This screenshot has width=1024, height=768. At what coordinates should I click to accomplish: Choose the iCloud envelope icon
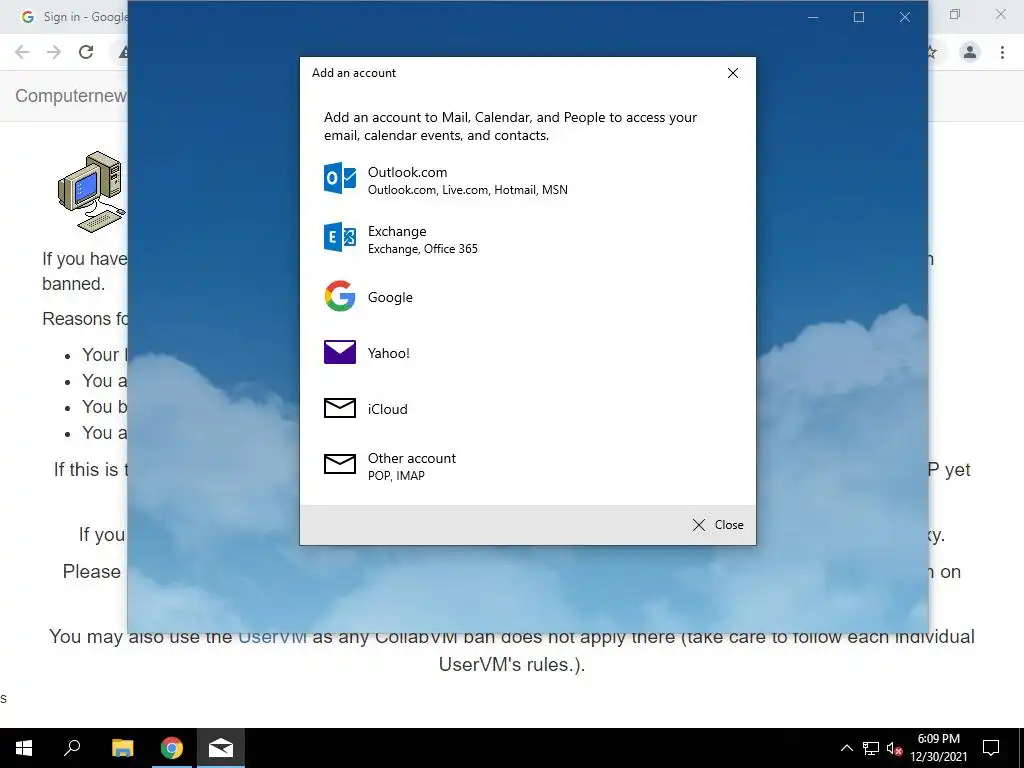click(340, 408)
